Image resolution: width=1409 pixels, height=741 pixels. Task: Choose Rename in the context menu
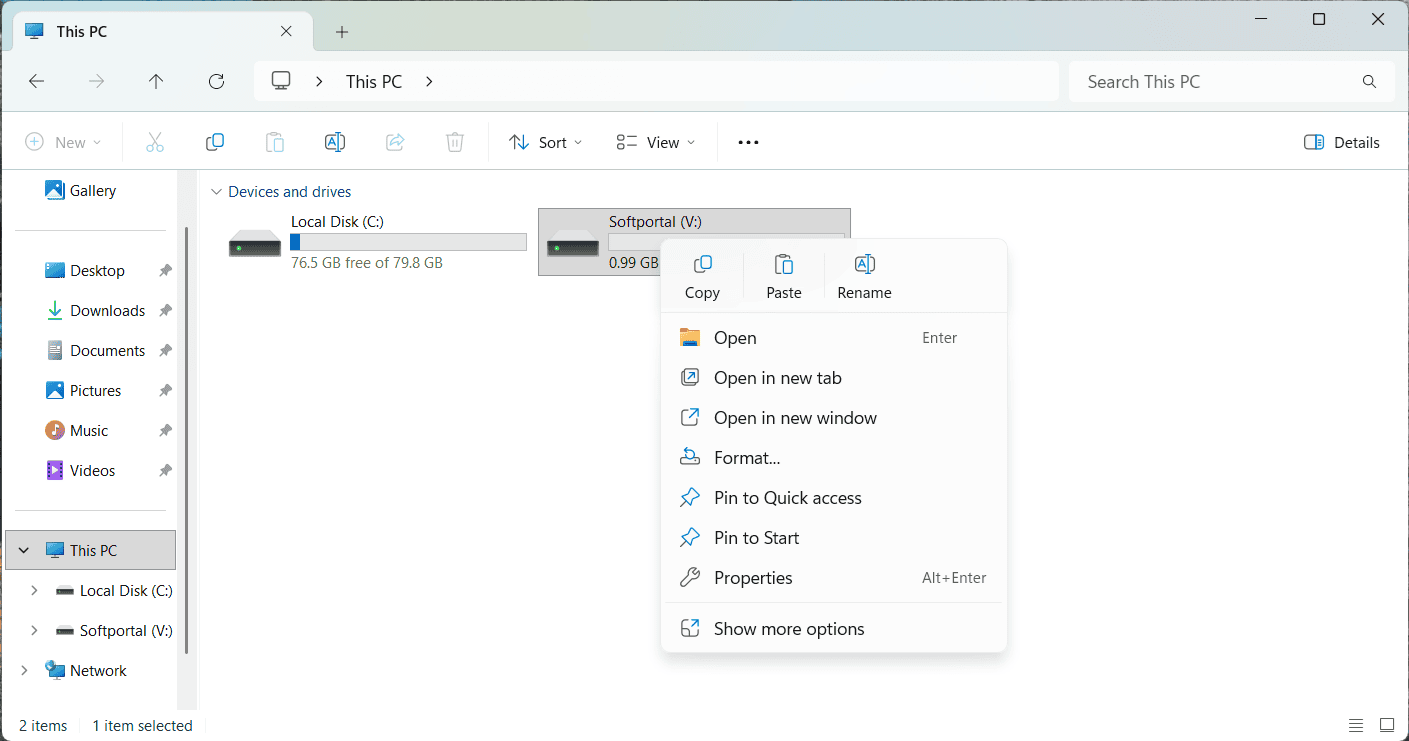pyautogui.click(x=865, y=277)
